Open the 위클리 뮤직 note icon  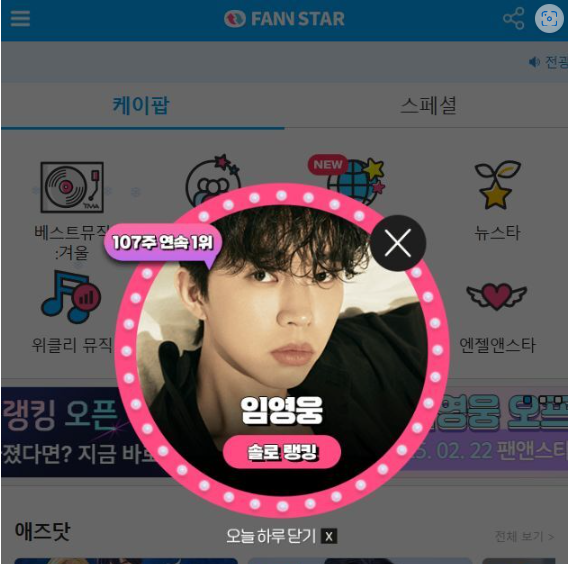coord(71,297)
